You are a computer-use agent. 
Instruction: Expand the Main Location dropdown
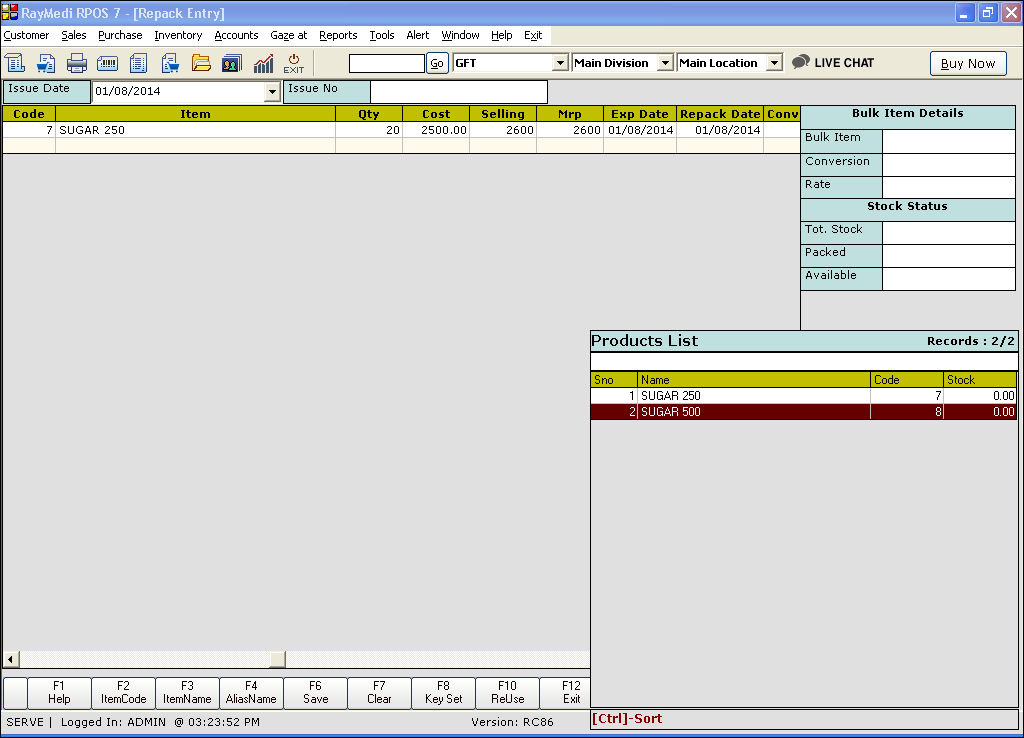tap(774, 63)
